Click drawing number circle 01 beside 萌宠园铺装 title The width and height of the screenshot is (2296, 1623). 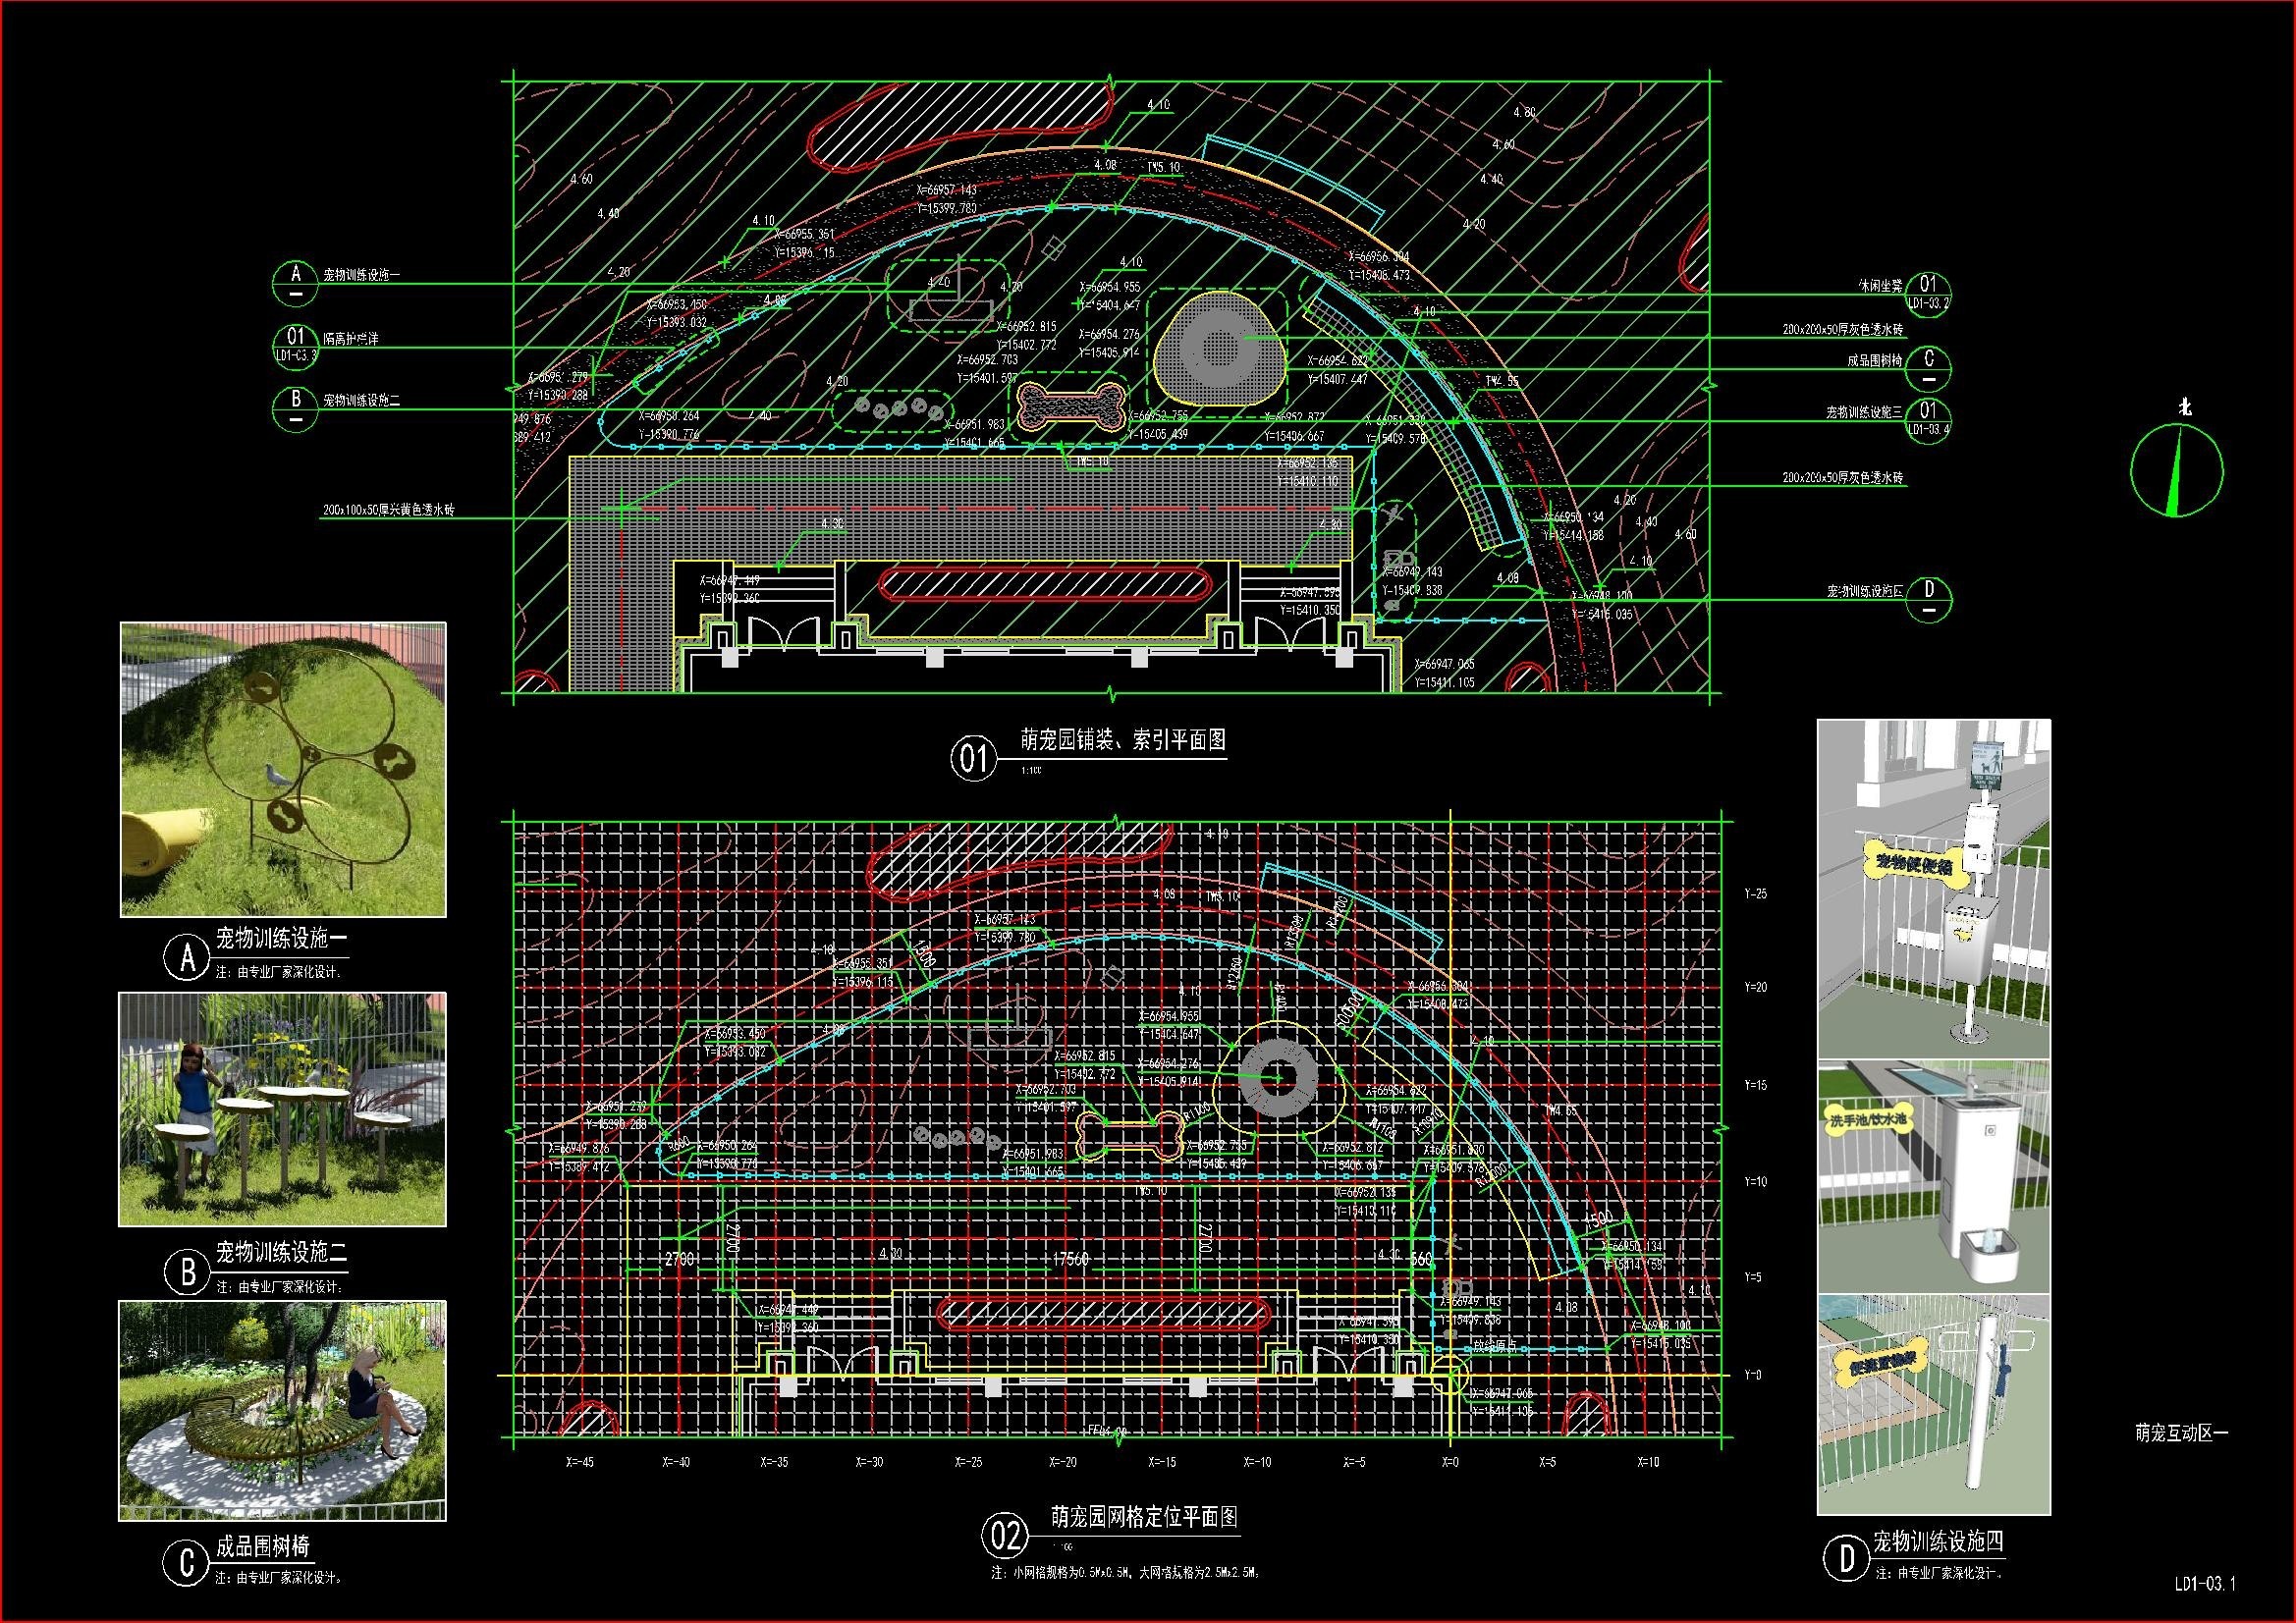point(973,759)
